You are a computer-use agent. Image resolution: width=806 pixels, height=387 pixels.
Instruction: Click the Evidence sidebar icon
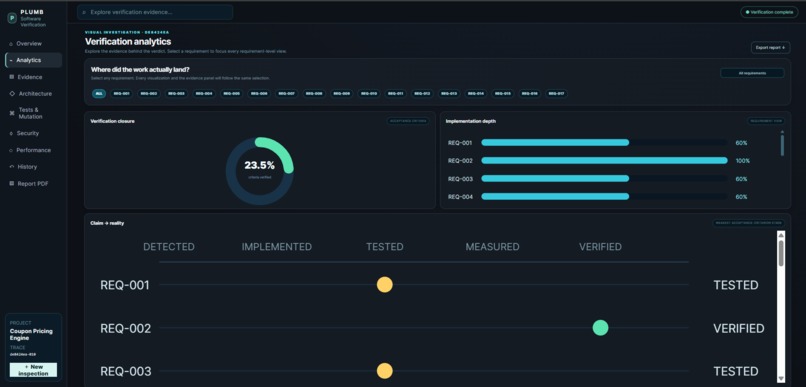point(12,77)
